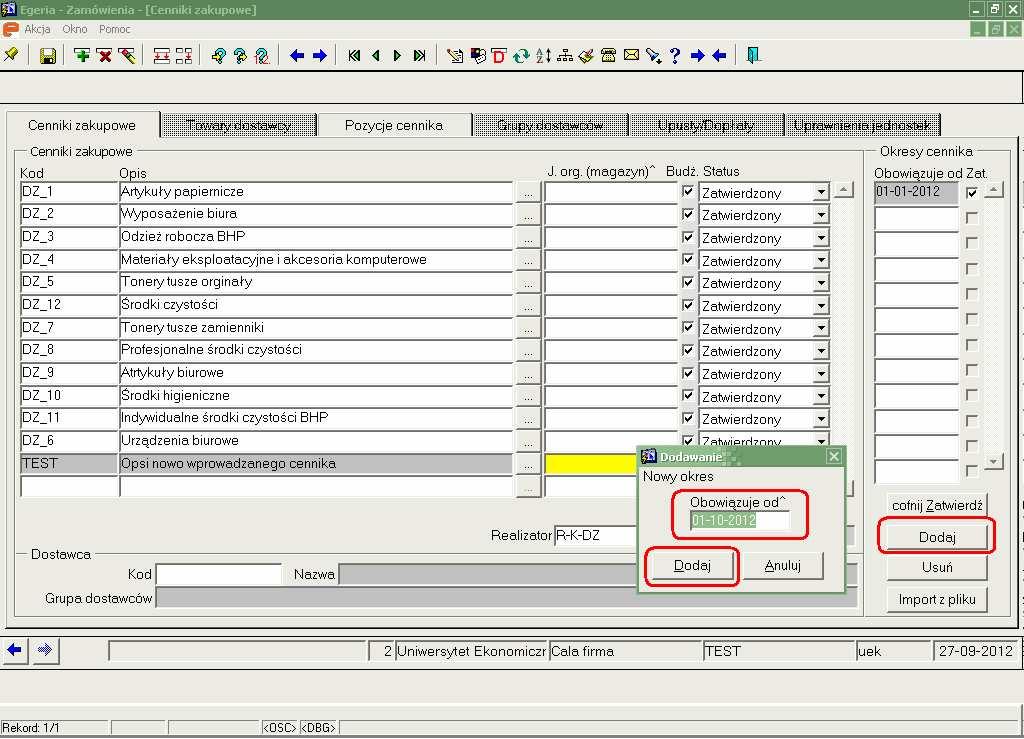Open Status dropdown for DZ_12 row
1024x739 pixels.
point(821,306)
